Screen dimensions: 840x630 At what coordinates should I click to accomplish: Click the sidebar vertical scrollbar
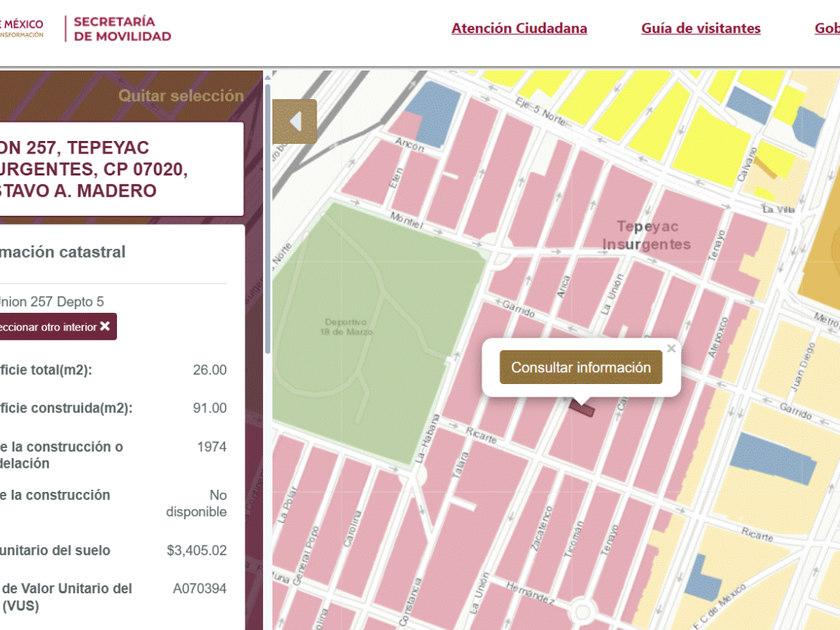click(267, 217)
